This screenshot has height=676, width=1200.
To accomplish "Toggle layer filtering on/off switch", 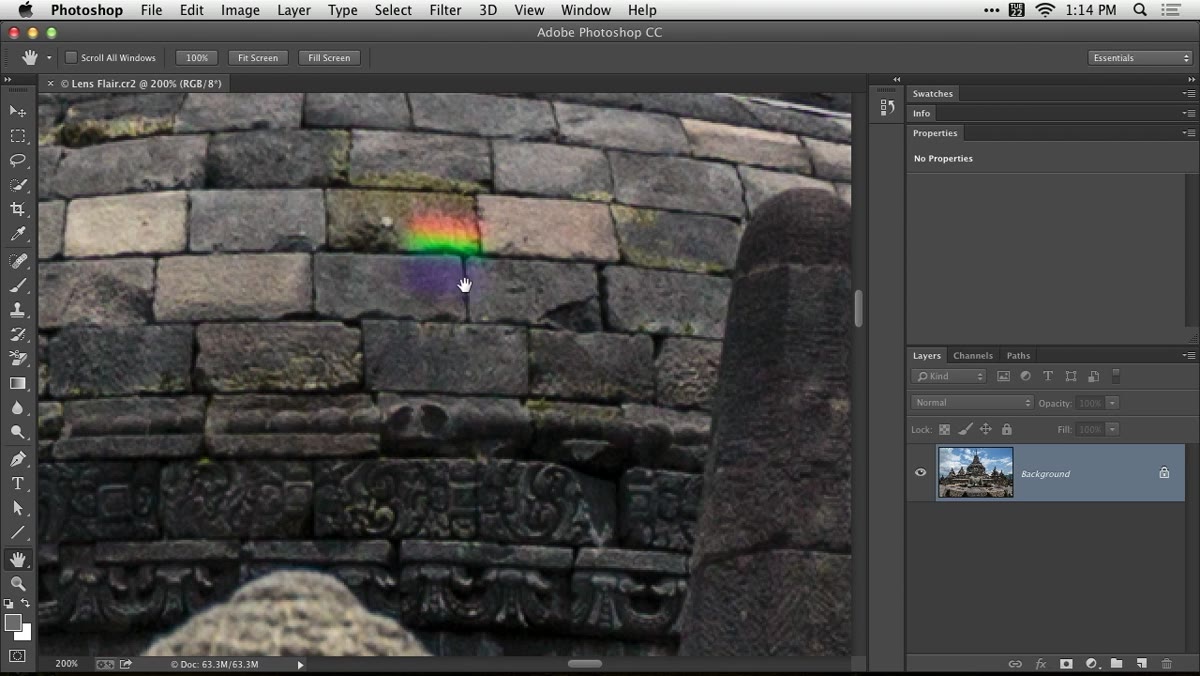I will tap(1116, 376).
